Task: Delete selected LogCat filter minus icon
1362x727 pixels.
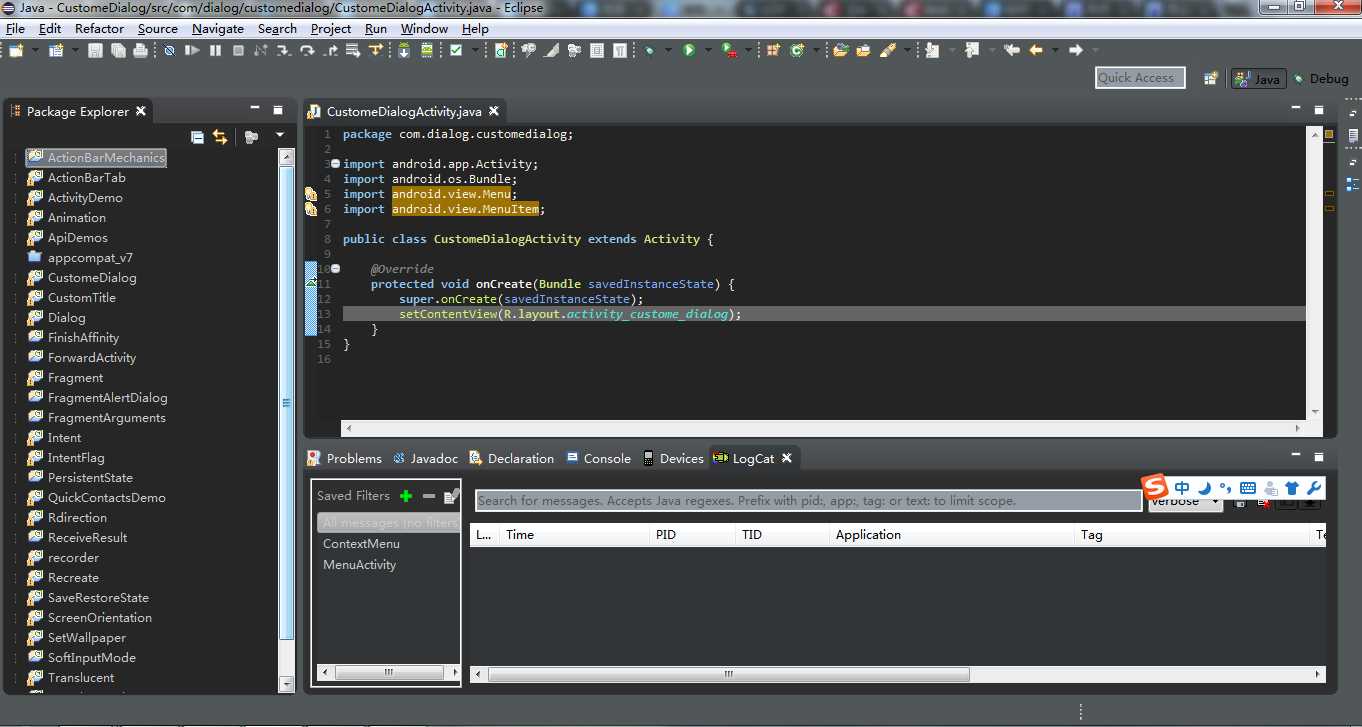Action: (x=429, y=496)
